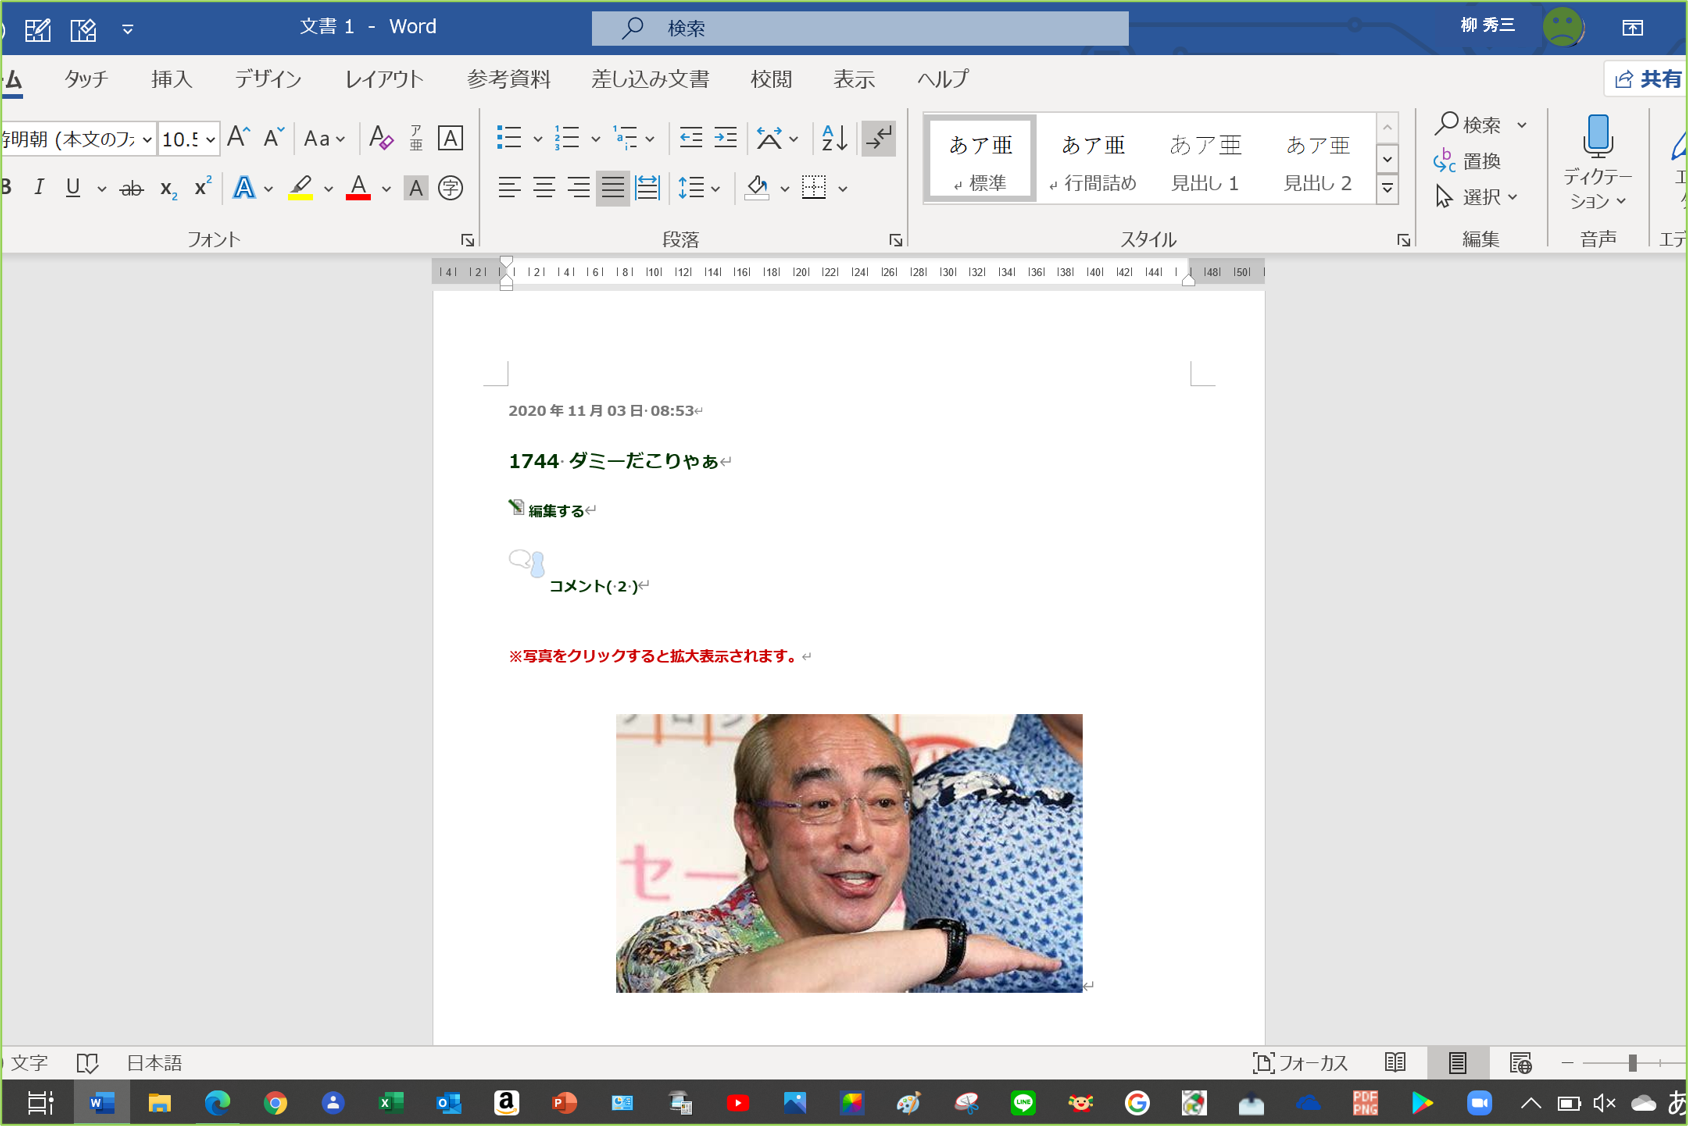Toggle strikethrough formatting
Image resolution: width=1688 pixels, height=1126 pixels.
(x=131, y=188)
